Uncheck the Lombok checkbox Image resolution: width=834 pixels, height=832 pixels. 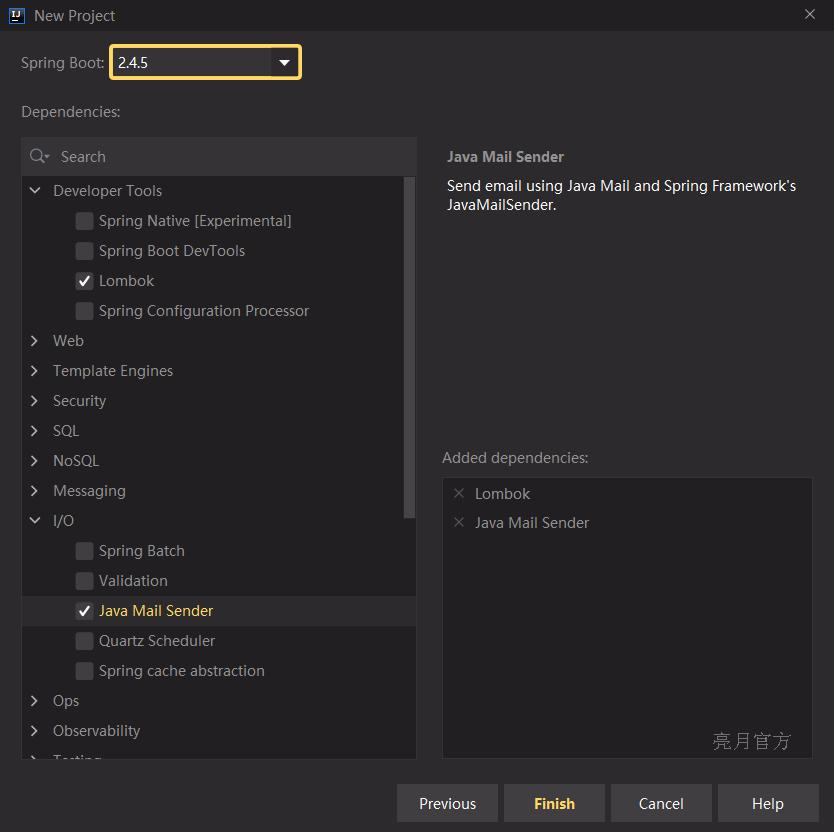pos(84,281)
